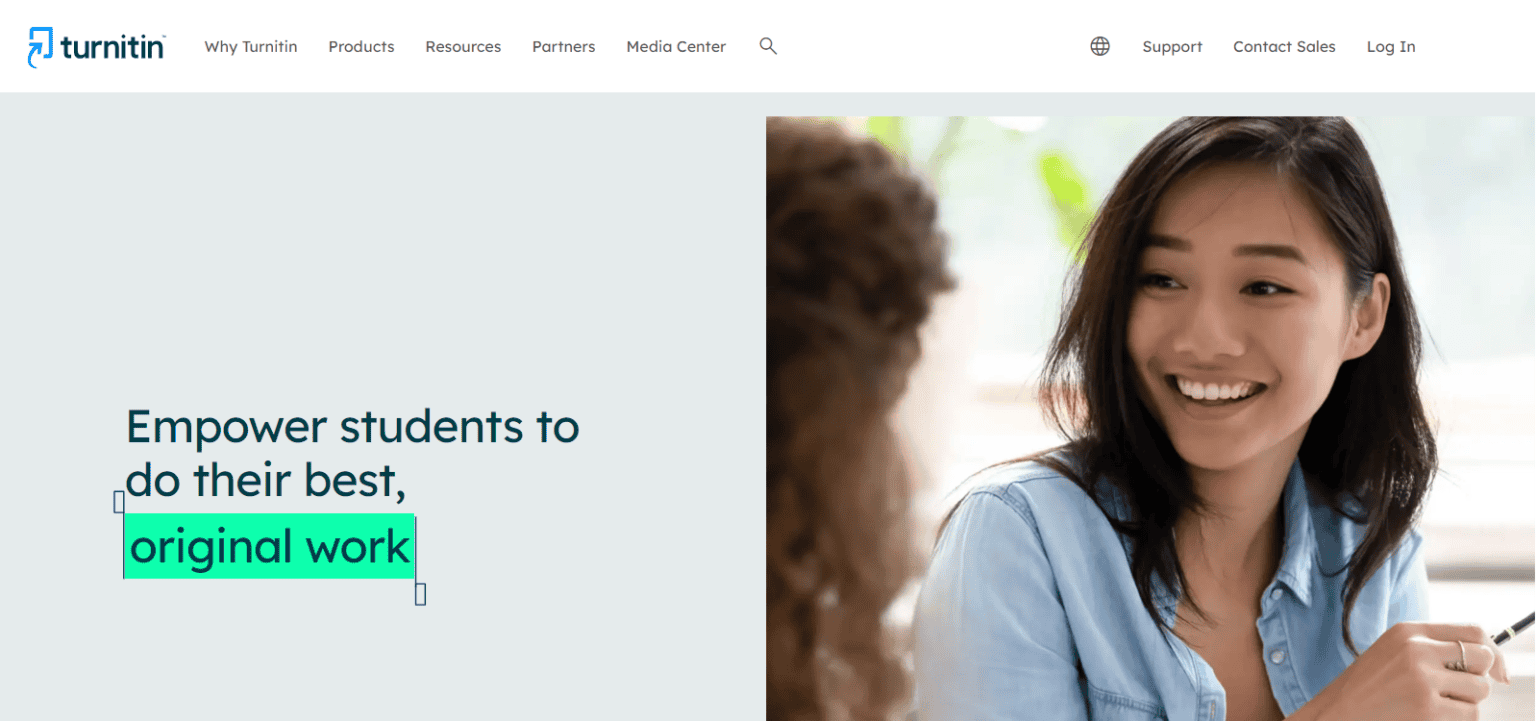Expand the Resources navigation menu

[463, 47]
